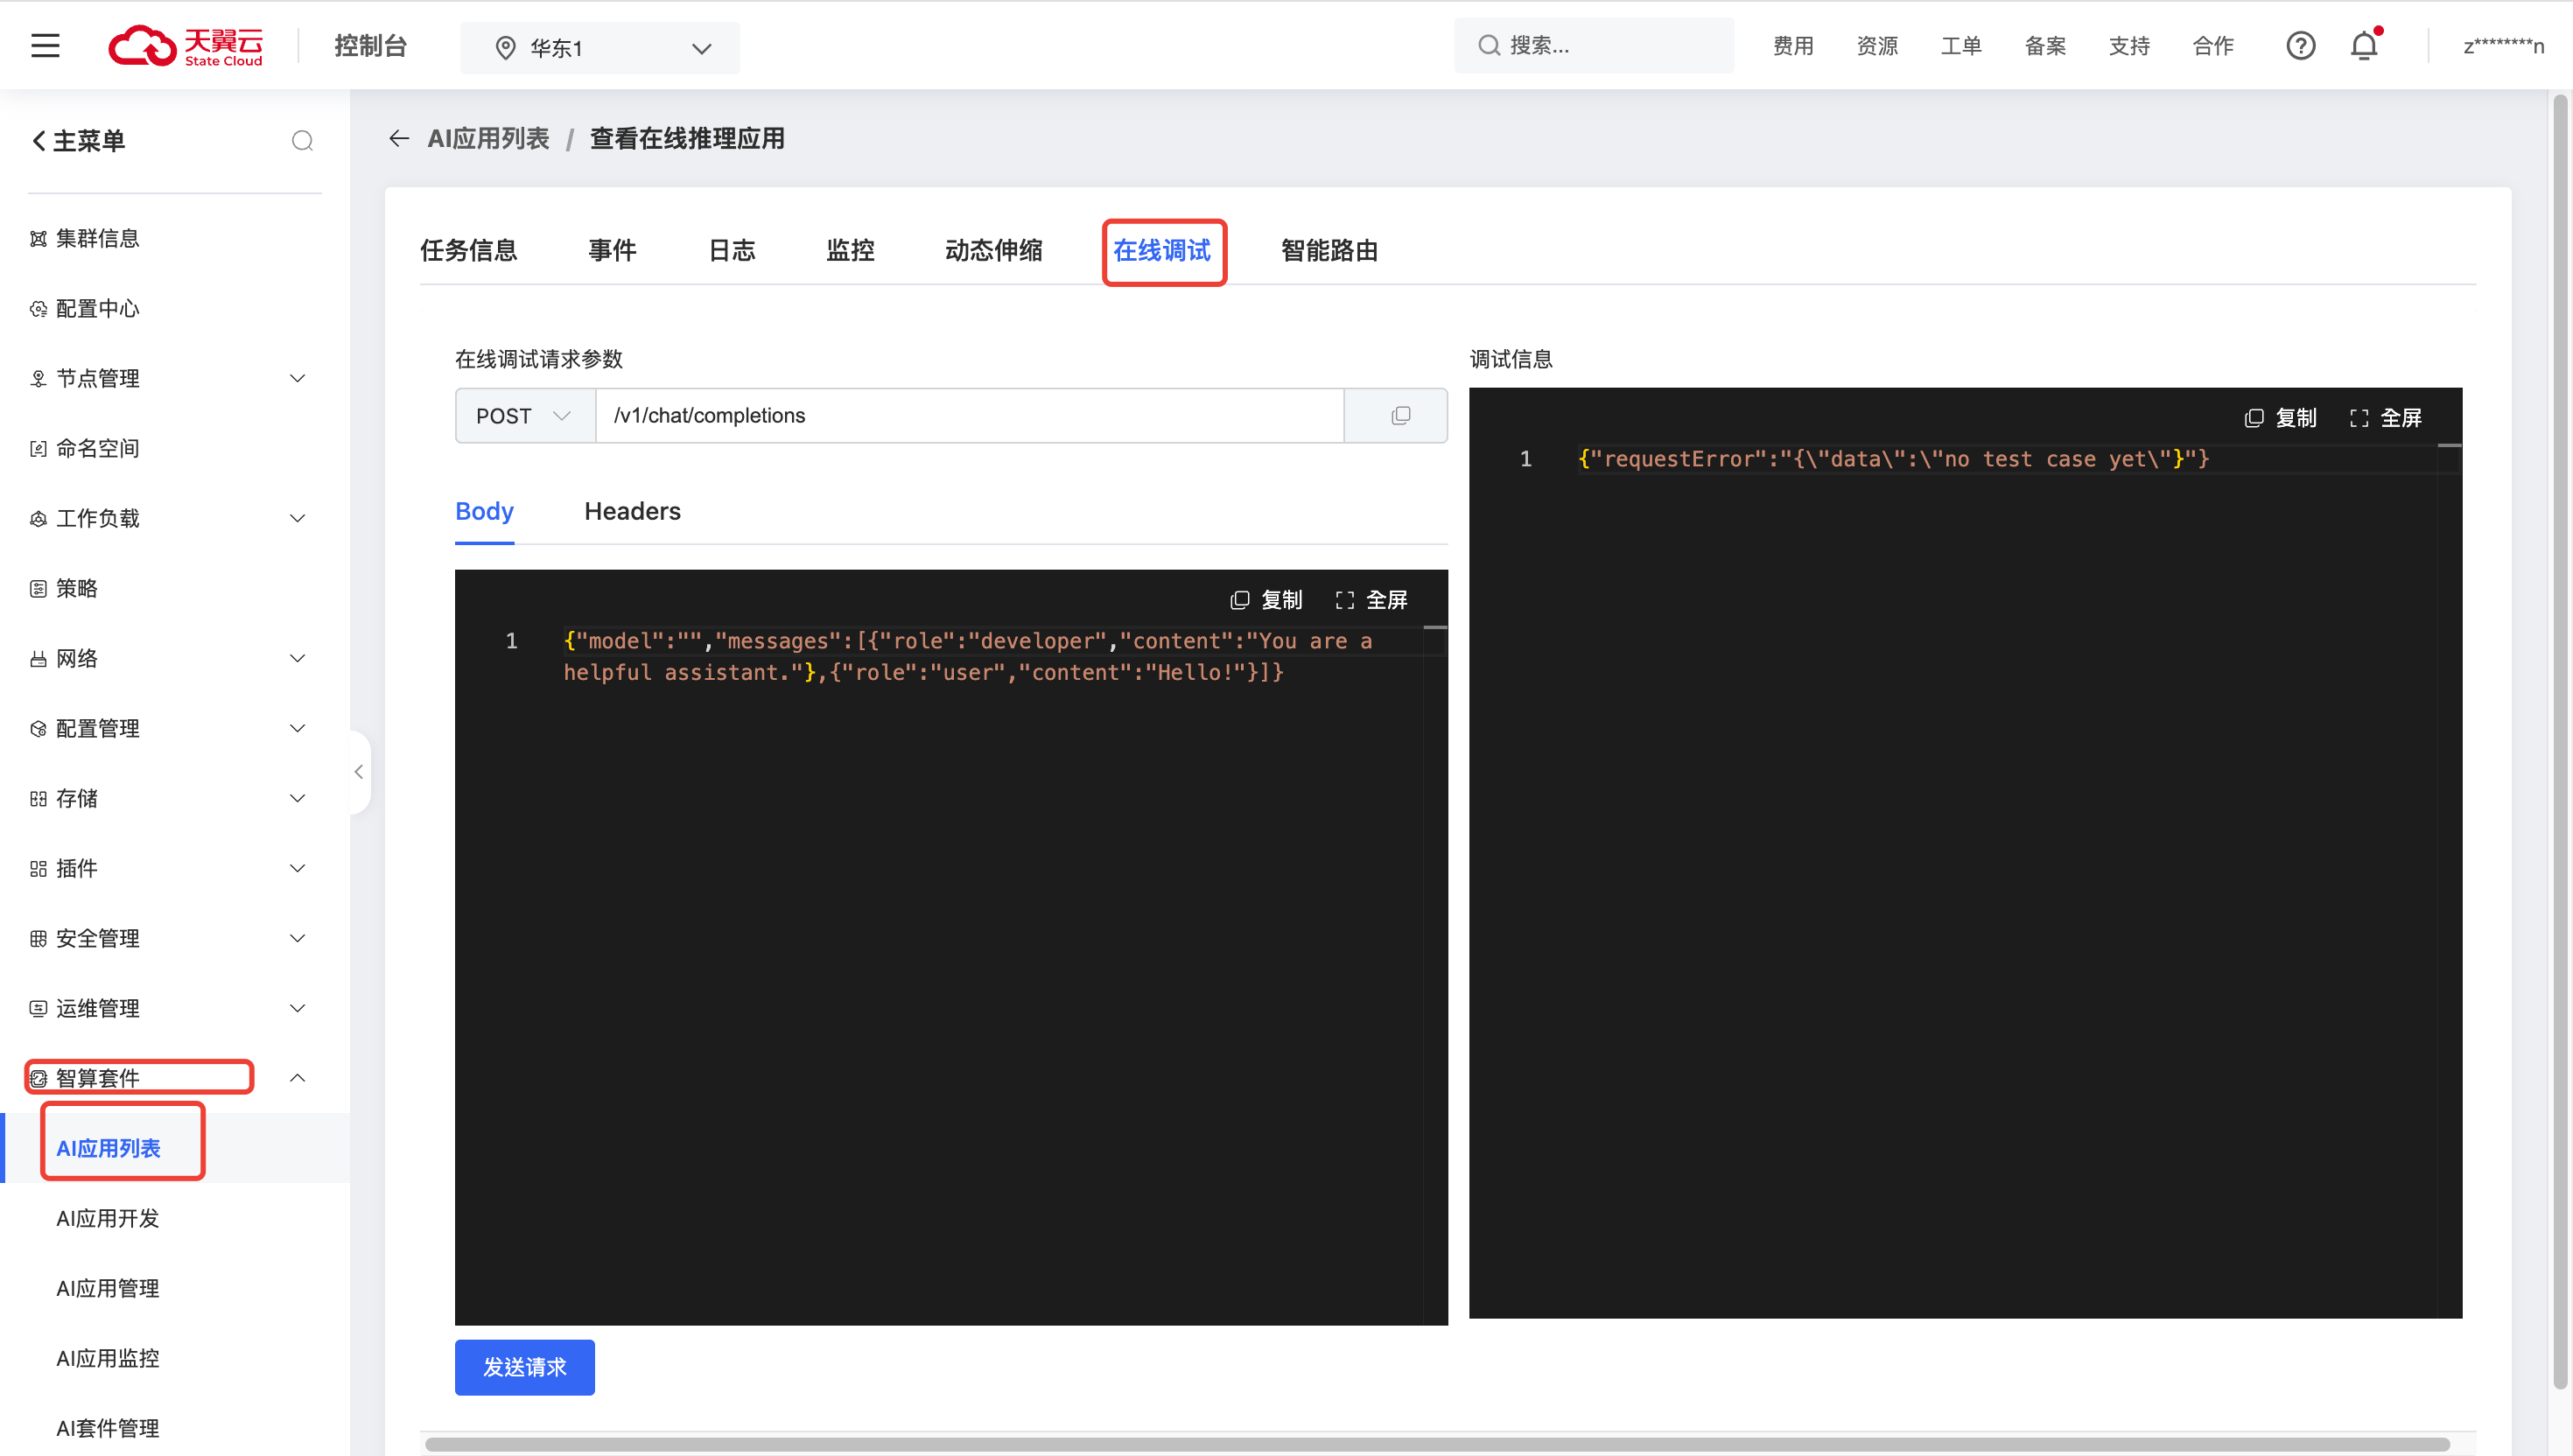Click the page vertical scrollbar
This screenshot has height=1456, width=2573.
[2560, 740]
